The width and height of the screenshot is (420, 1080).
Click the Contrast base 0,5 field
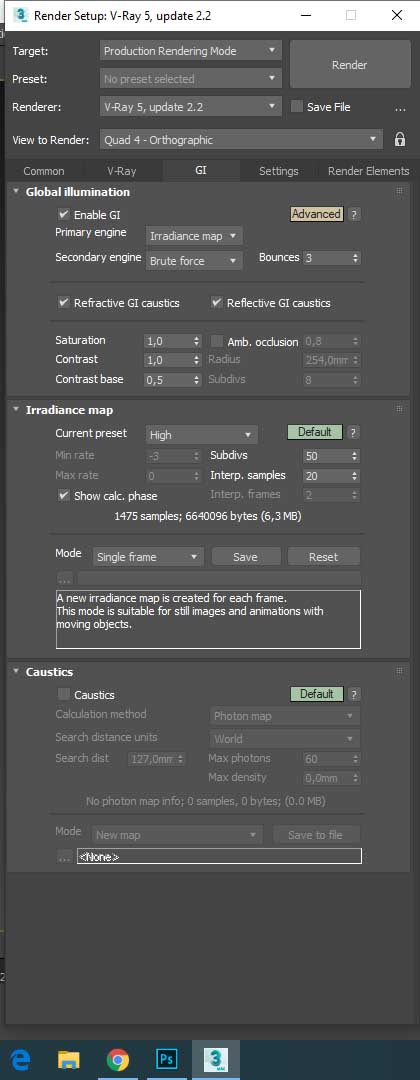click(169, 380)
